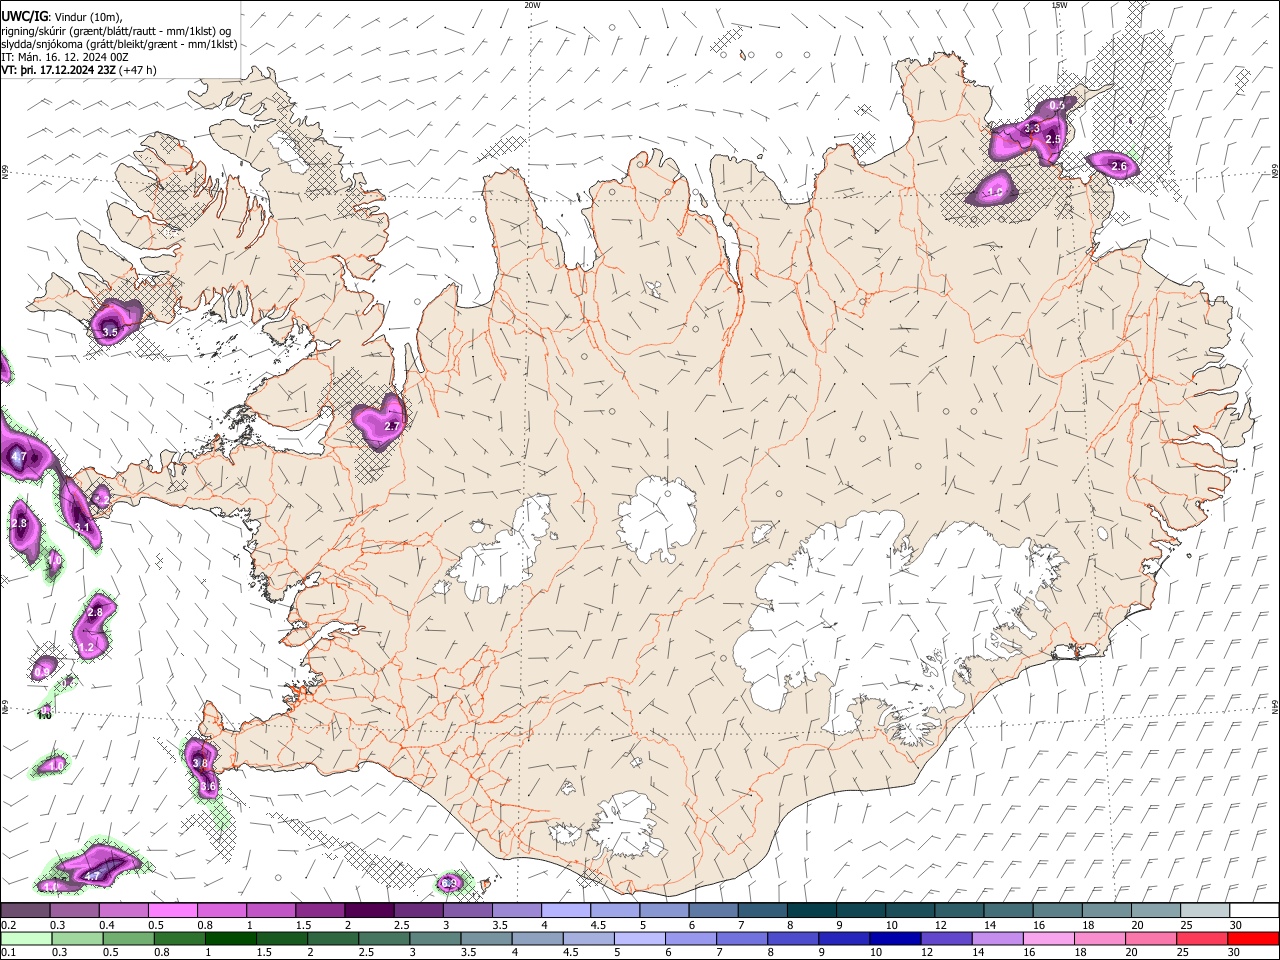Pick the bright red 30 swatch in lower legend row
Image resolution: width=1280 pixels, height=960 pixels.
click(x=1252, y=938)
